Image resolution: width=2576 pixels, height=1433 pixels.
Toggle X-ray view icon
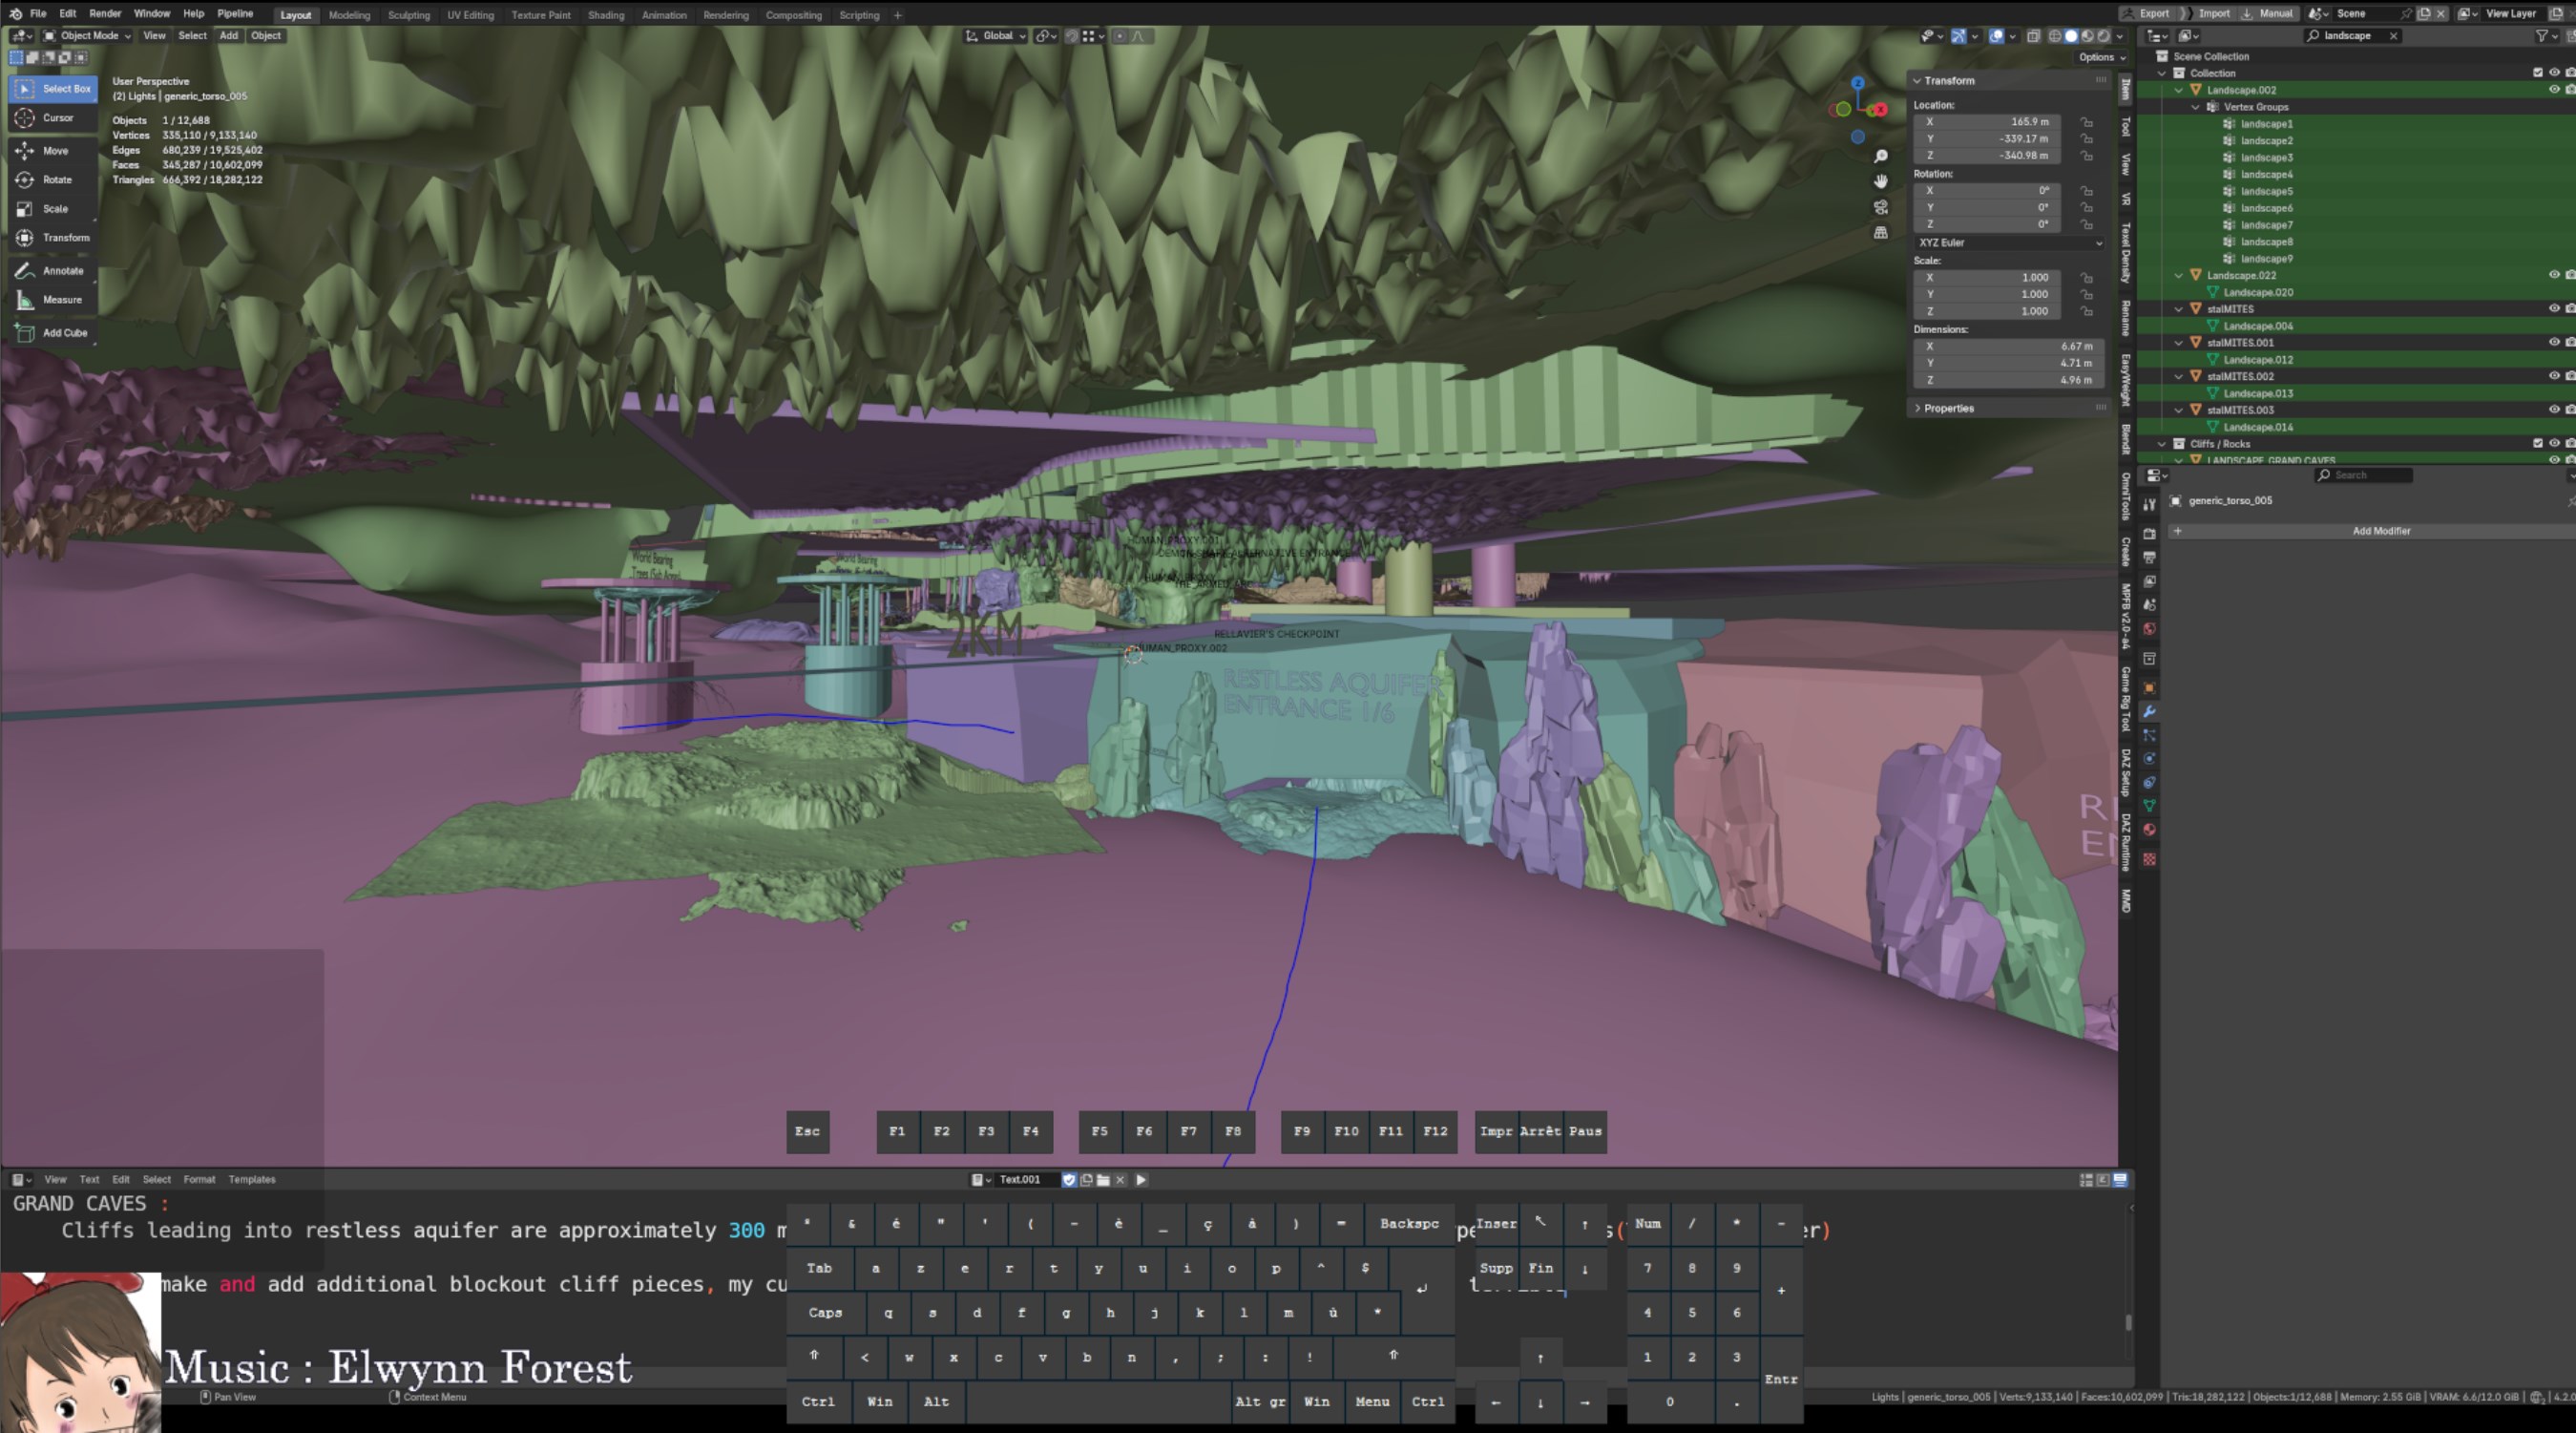point(2033,36)
